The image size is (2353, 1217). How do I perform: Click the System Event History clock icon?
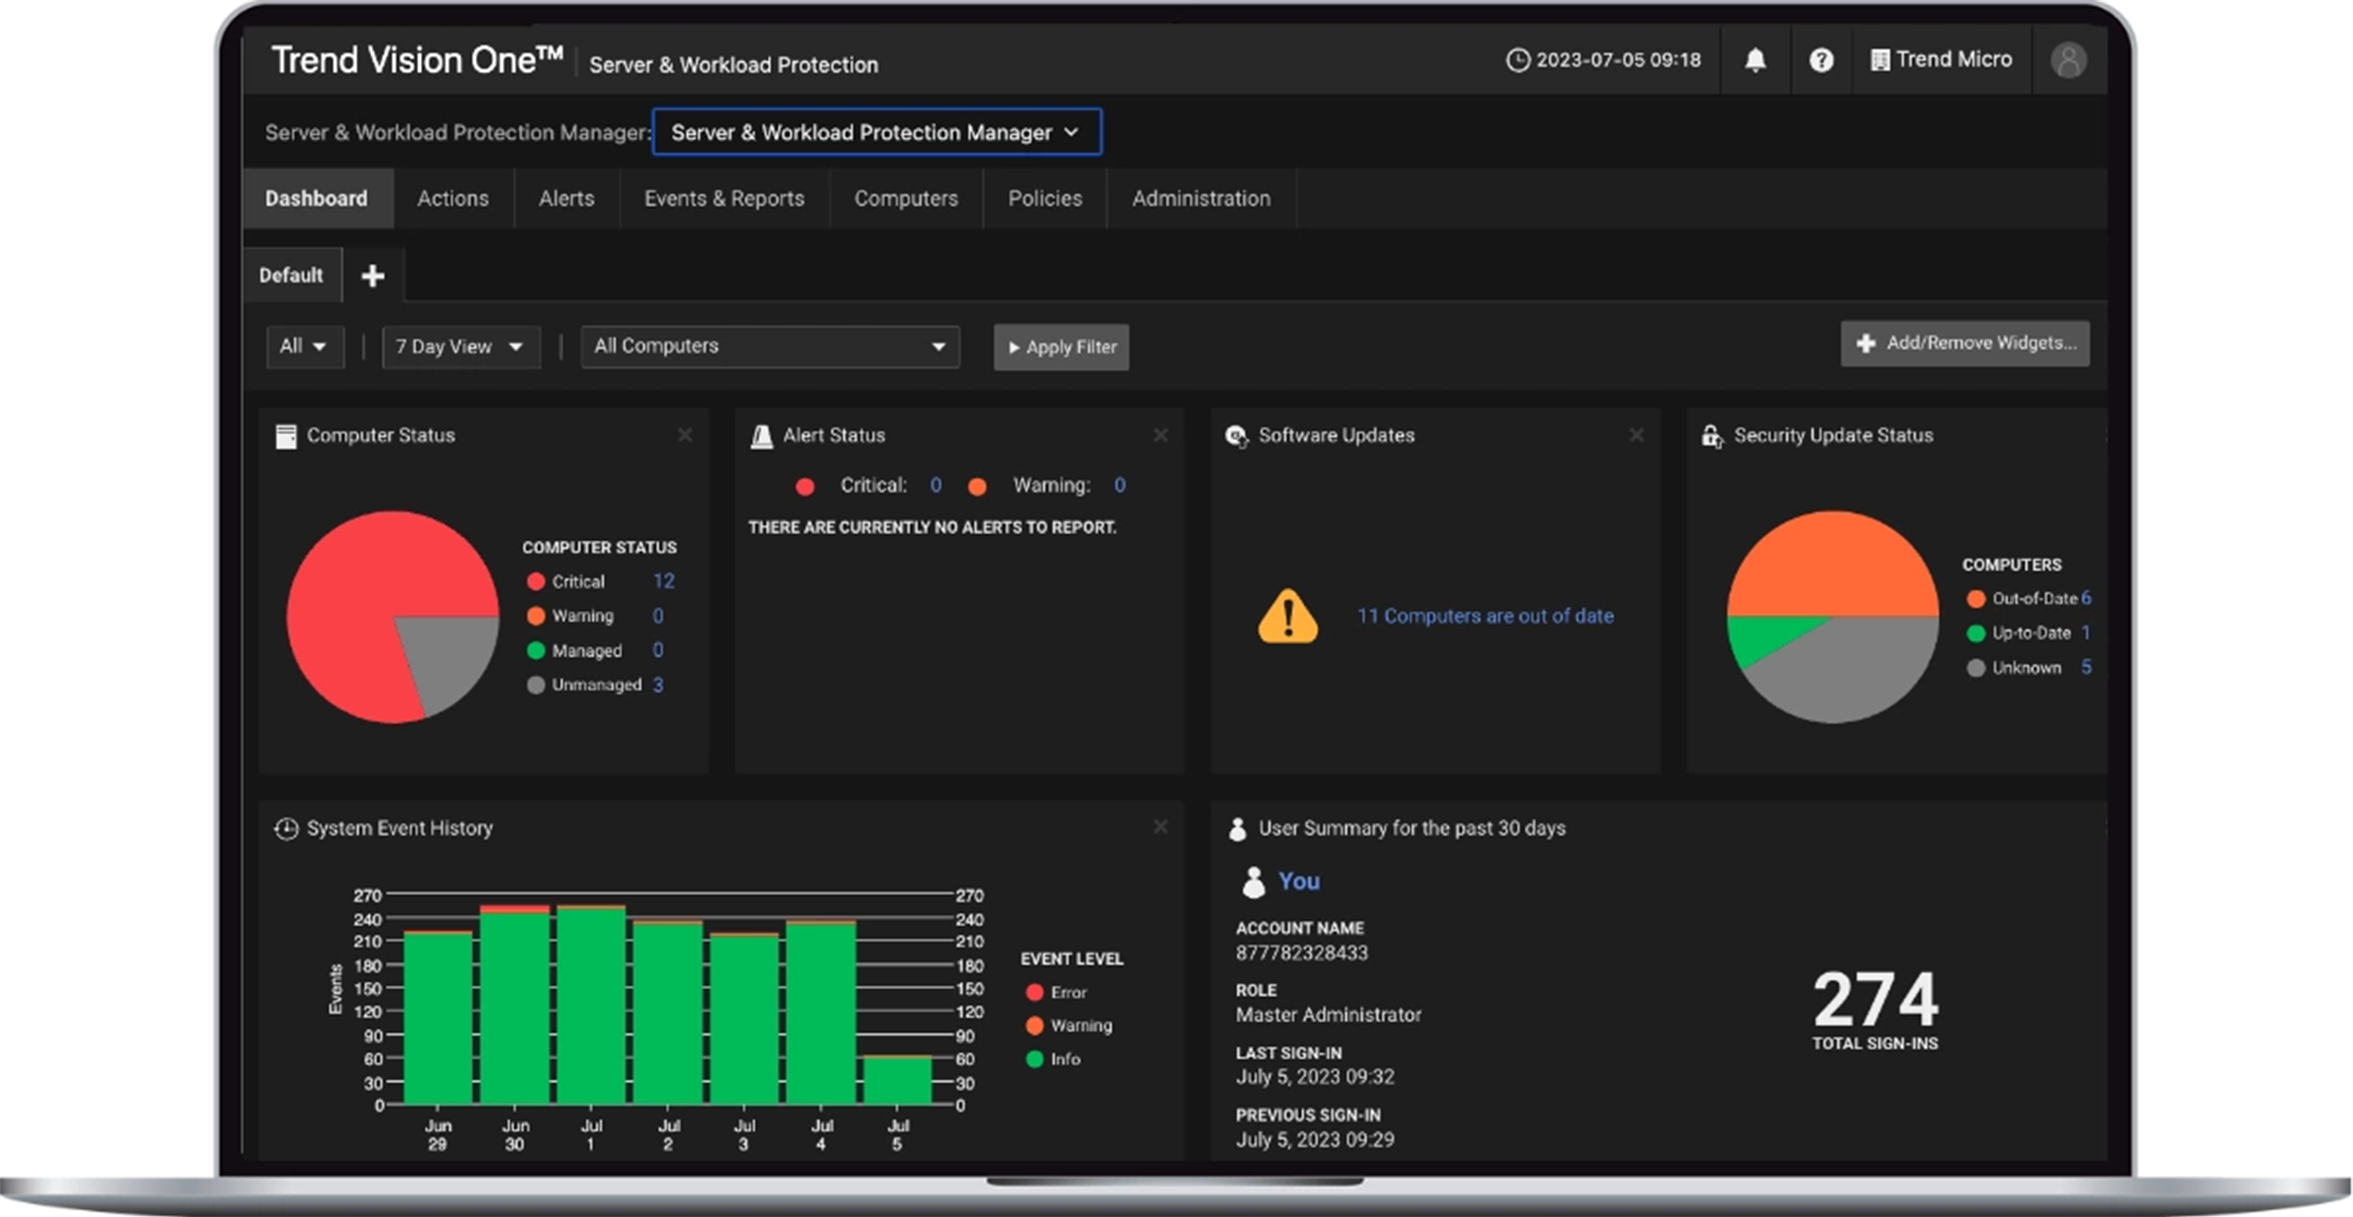(x=286, y=828)
